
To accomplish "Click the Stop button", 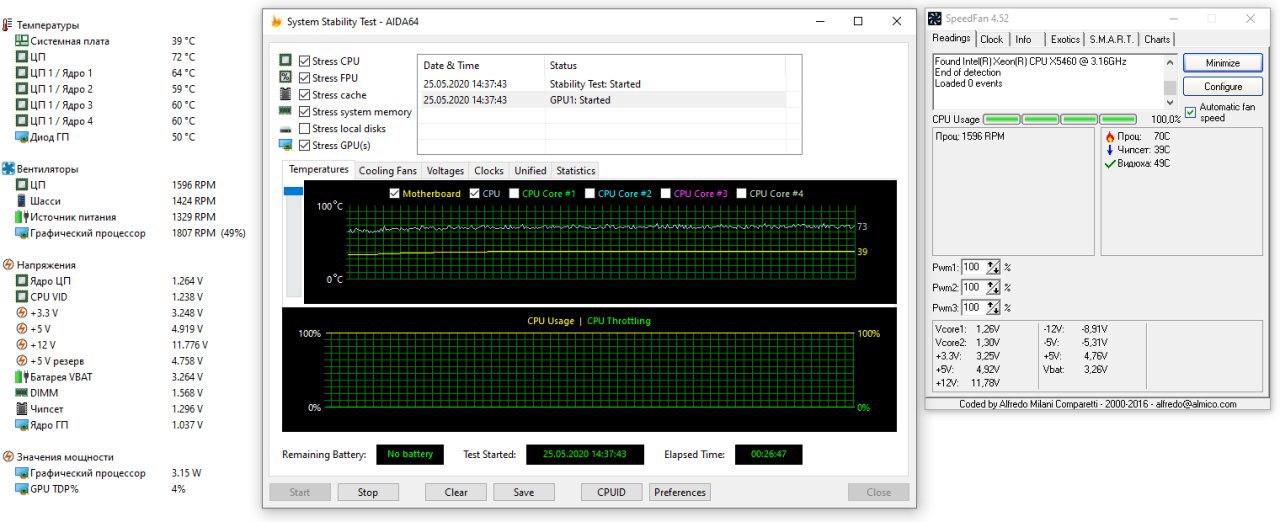I will tap(368, 492).
